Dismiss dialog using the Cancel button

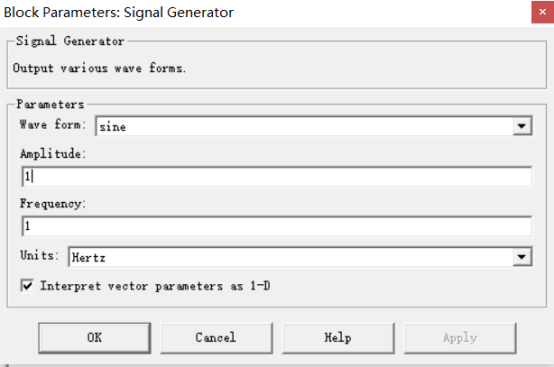coord(216,338)
